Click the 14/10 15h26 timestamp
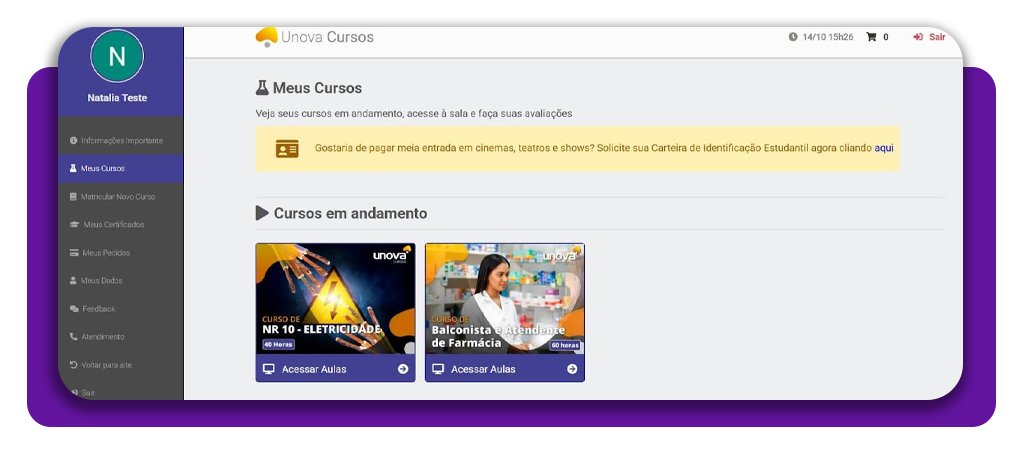The height and width of the screenshot is (467, 1024). pos(827,37)
